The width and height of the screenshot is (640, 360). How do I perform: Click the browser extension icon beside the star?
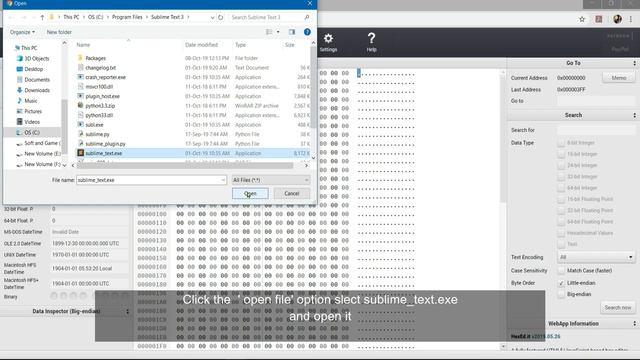pyautogui.click(x=599, y=19)
